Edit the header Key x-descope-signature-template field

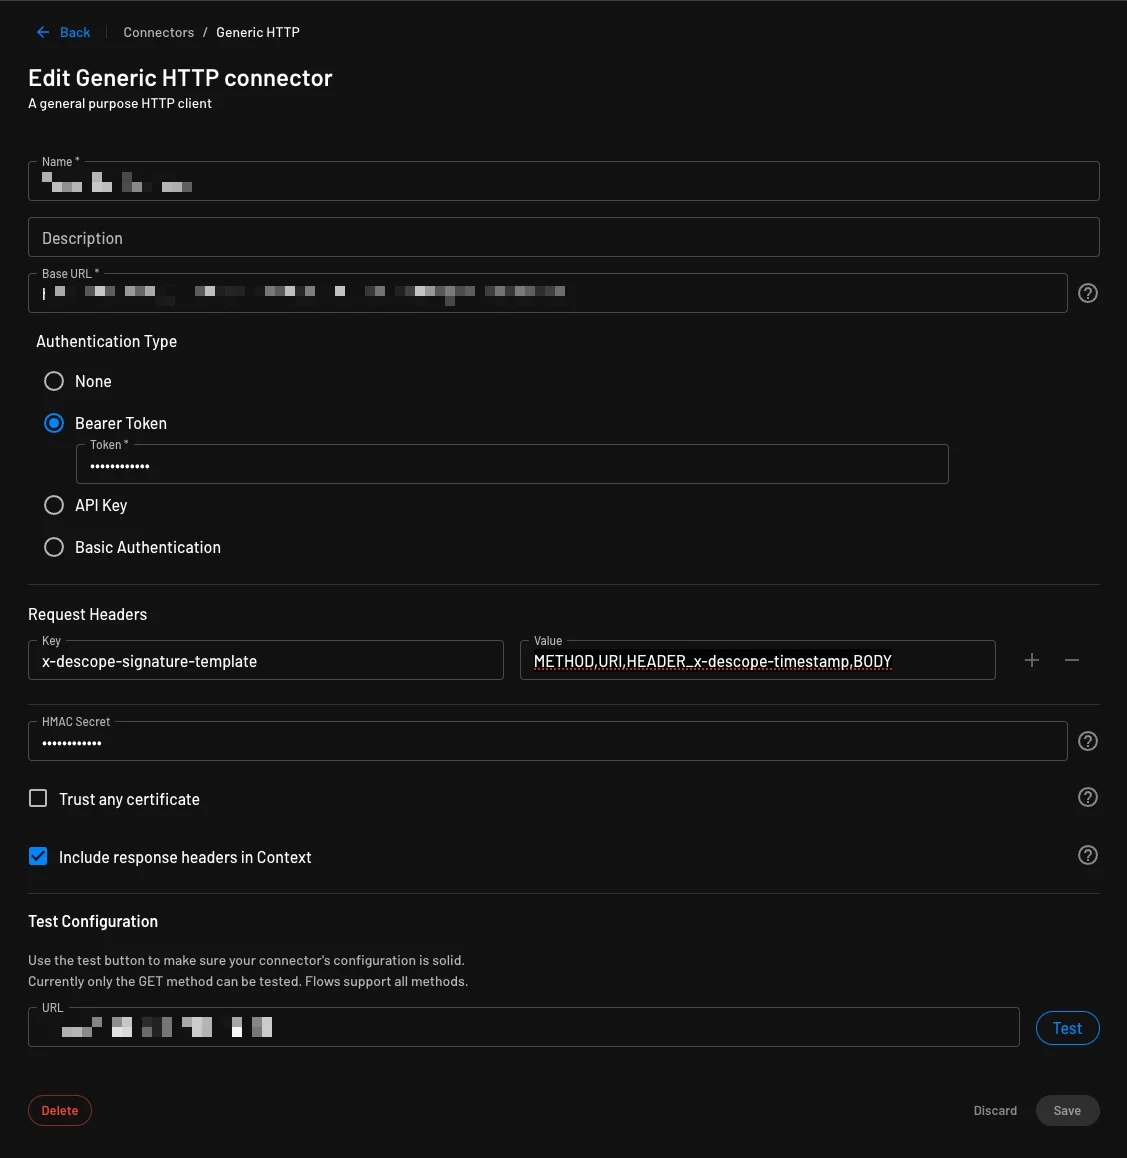[266, 660]
